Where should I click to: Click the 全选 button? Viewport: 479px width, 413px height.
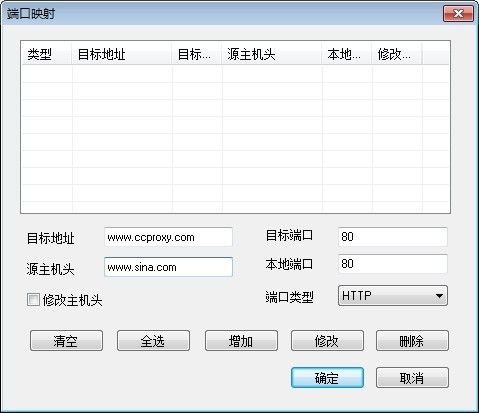[153, 341]
